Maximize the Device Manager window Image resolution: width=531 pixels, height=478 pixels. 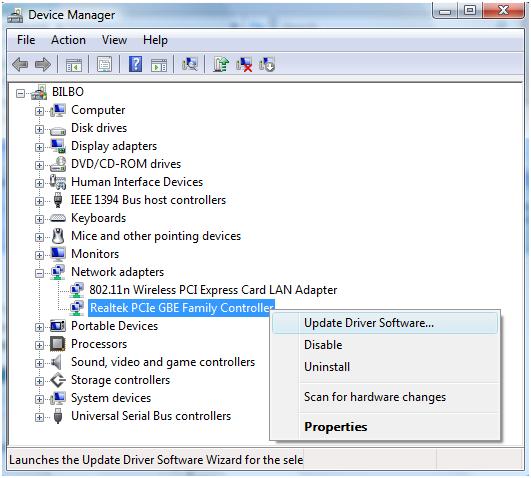(x=469, y=11)
